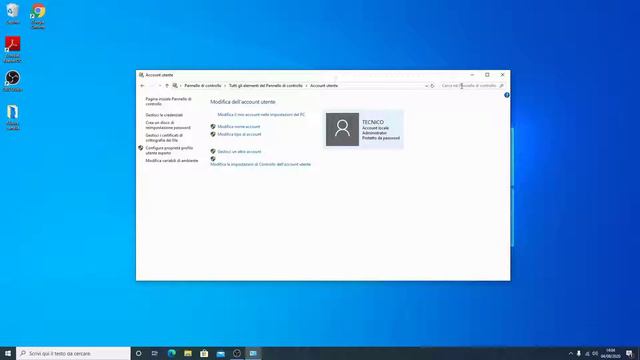This screenshot has height=360, width=640.
Task: Open Modifica il mio account nelle impostazioni del PC
Action: [x=261, y=115]
